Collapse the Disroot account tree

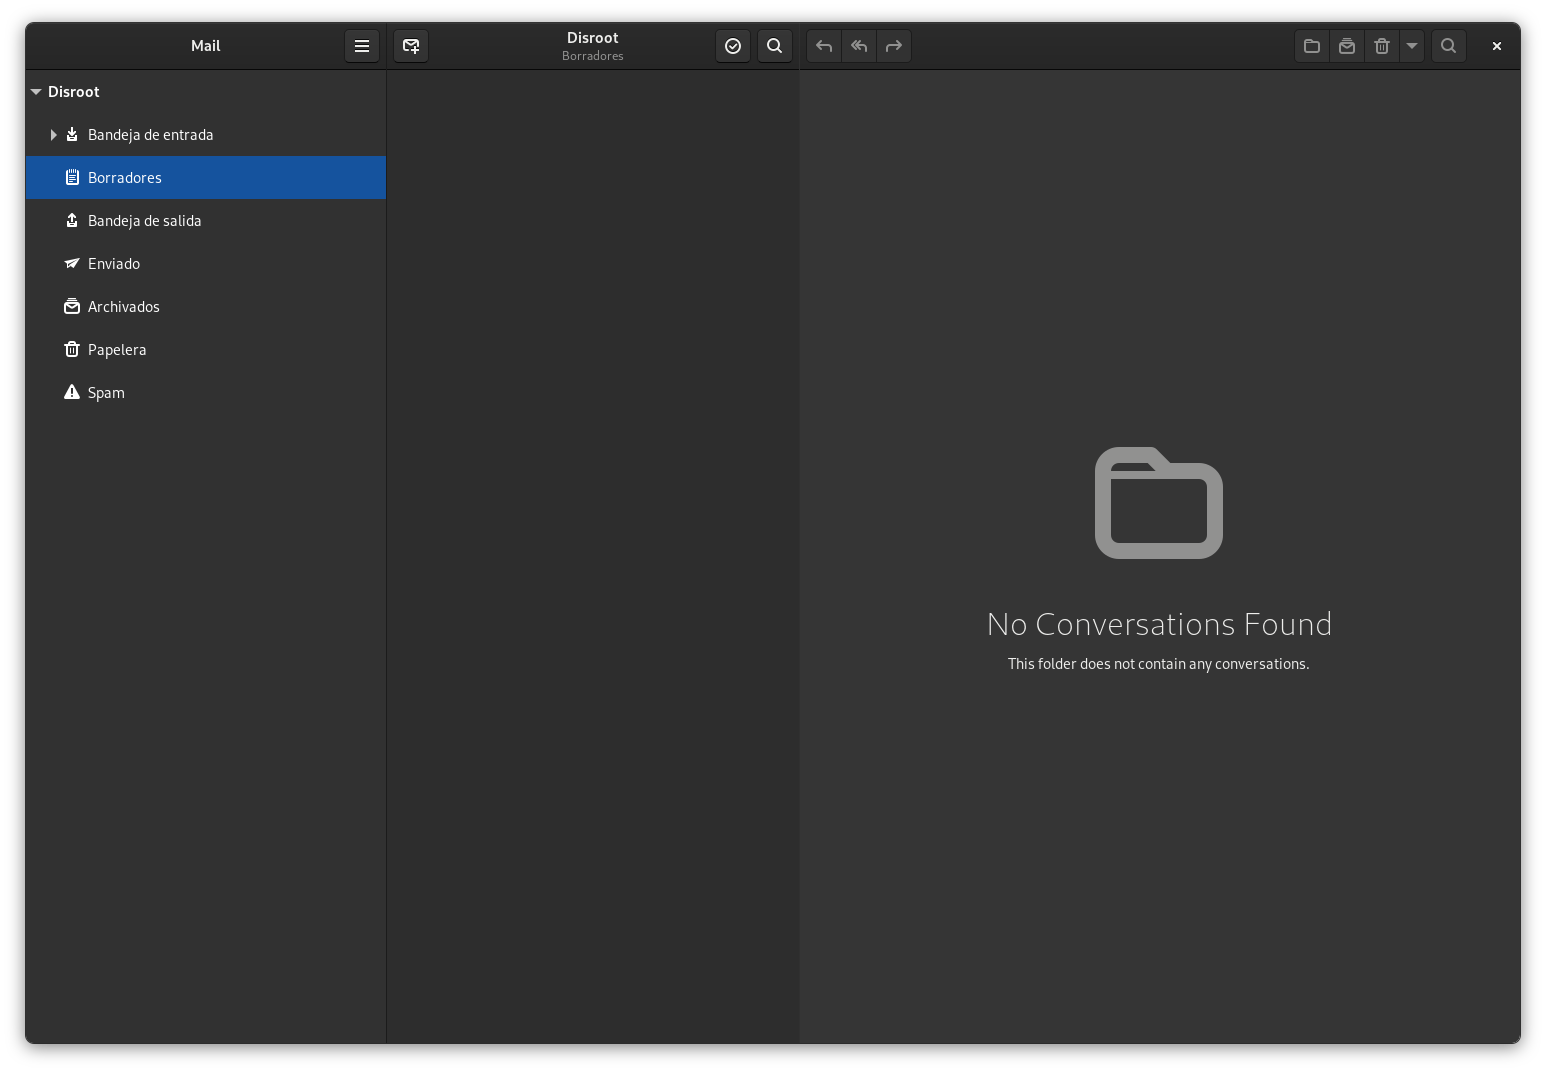[x=36, y=92]
